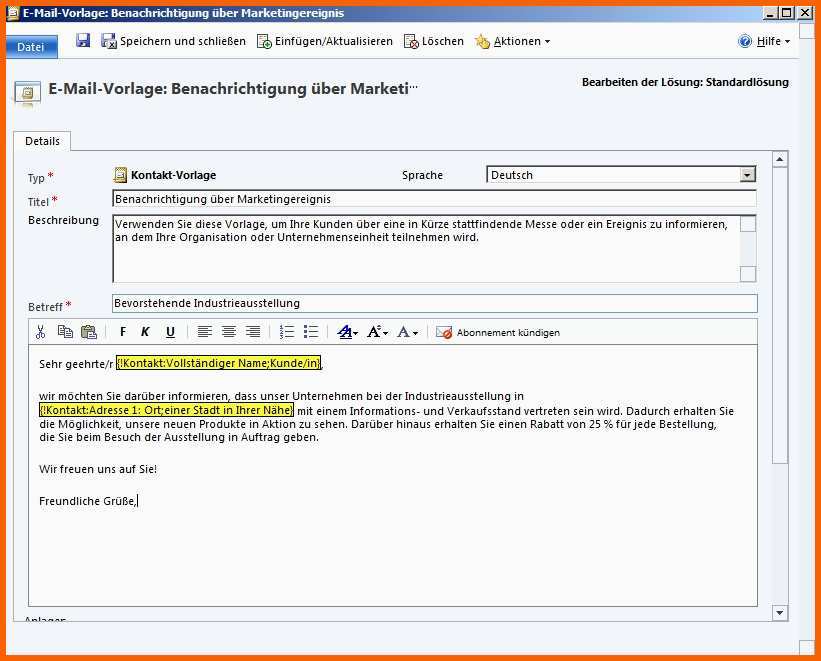Insert a numbered list
Image resolution: width=821 pixels, height=661 pixels.
click(287, 332)
